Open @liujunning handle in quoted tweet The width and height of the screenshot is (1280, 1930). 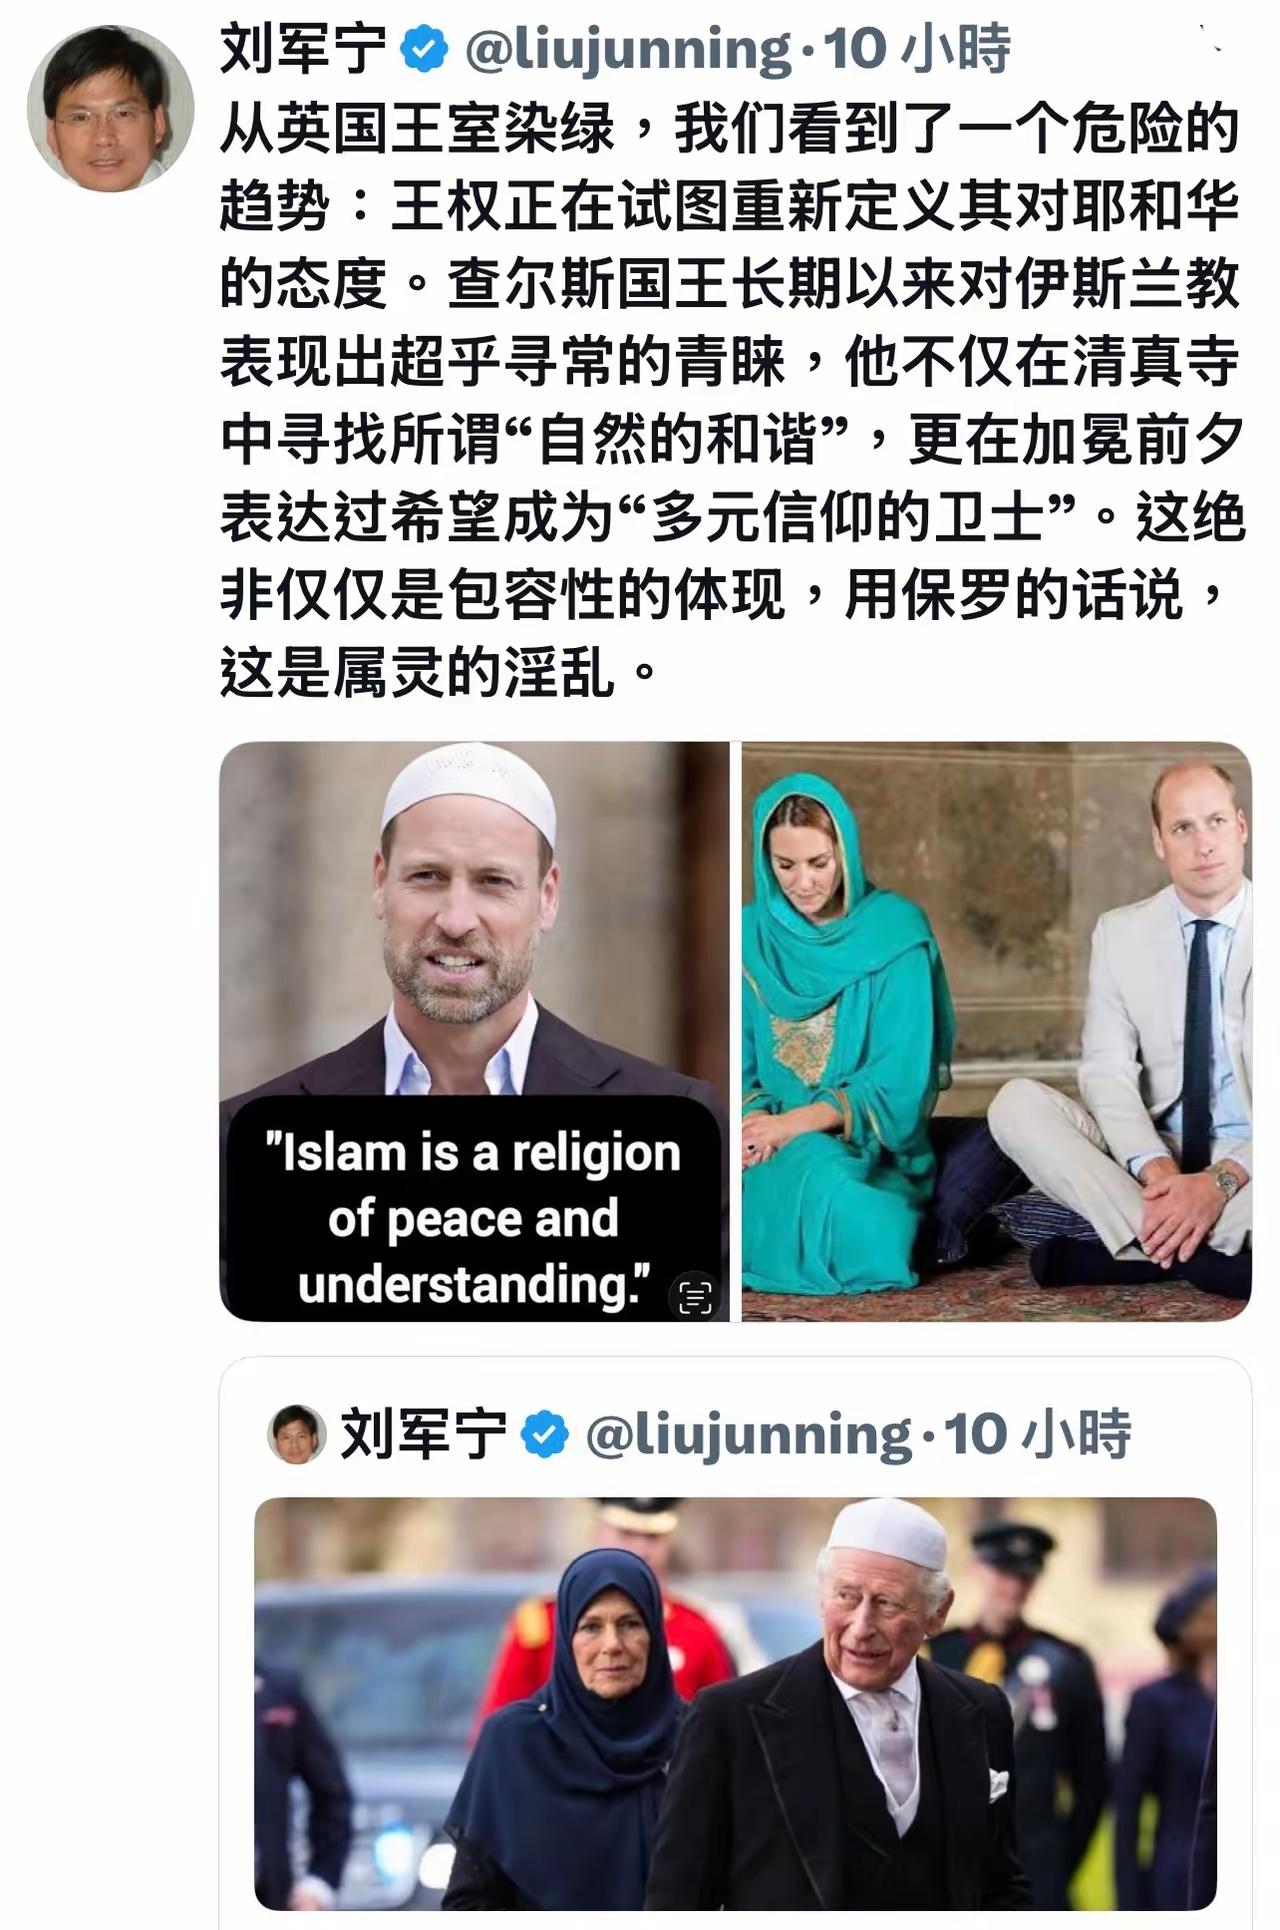[749, 1434]
